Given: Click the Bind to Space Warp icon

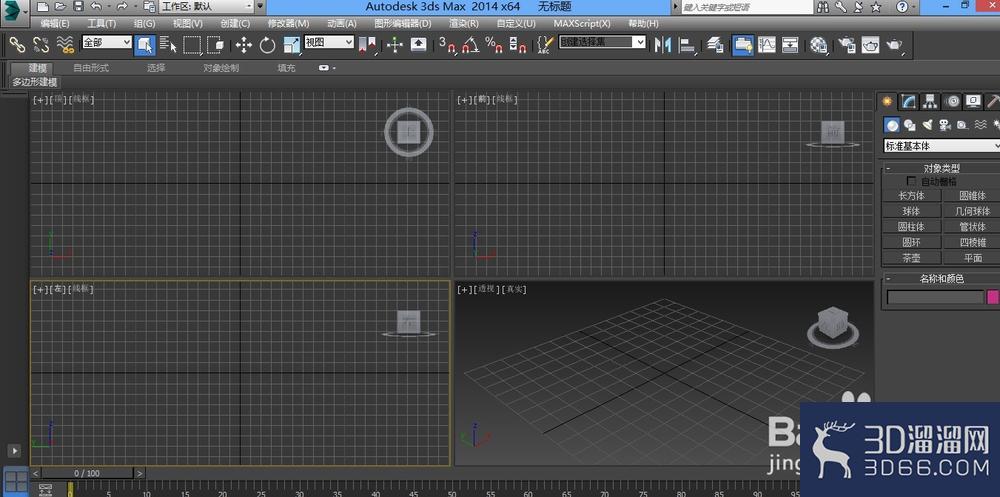Looking at the screenshot, I should [65, 45].
